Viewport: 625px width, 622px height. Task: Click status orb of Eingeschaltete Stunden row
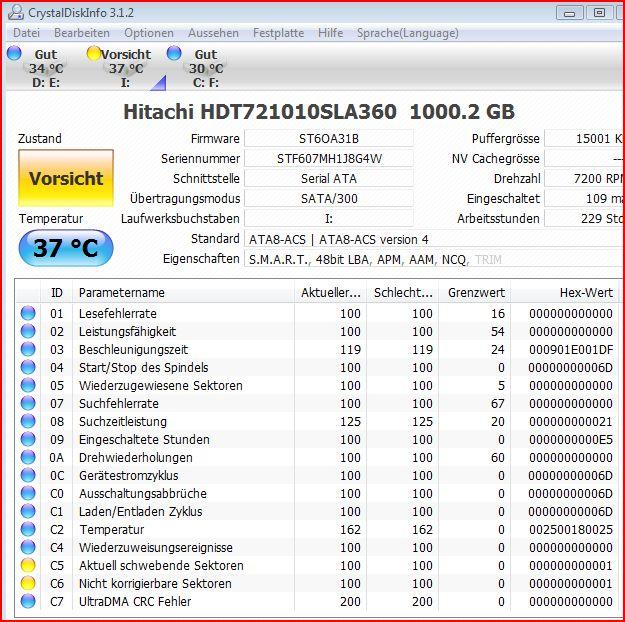pyautogui.click(x=28, y=439)
